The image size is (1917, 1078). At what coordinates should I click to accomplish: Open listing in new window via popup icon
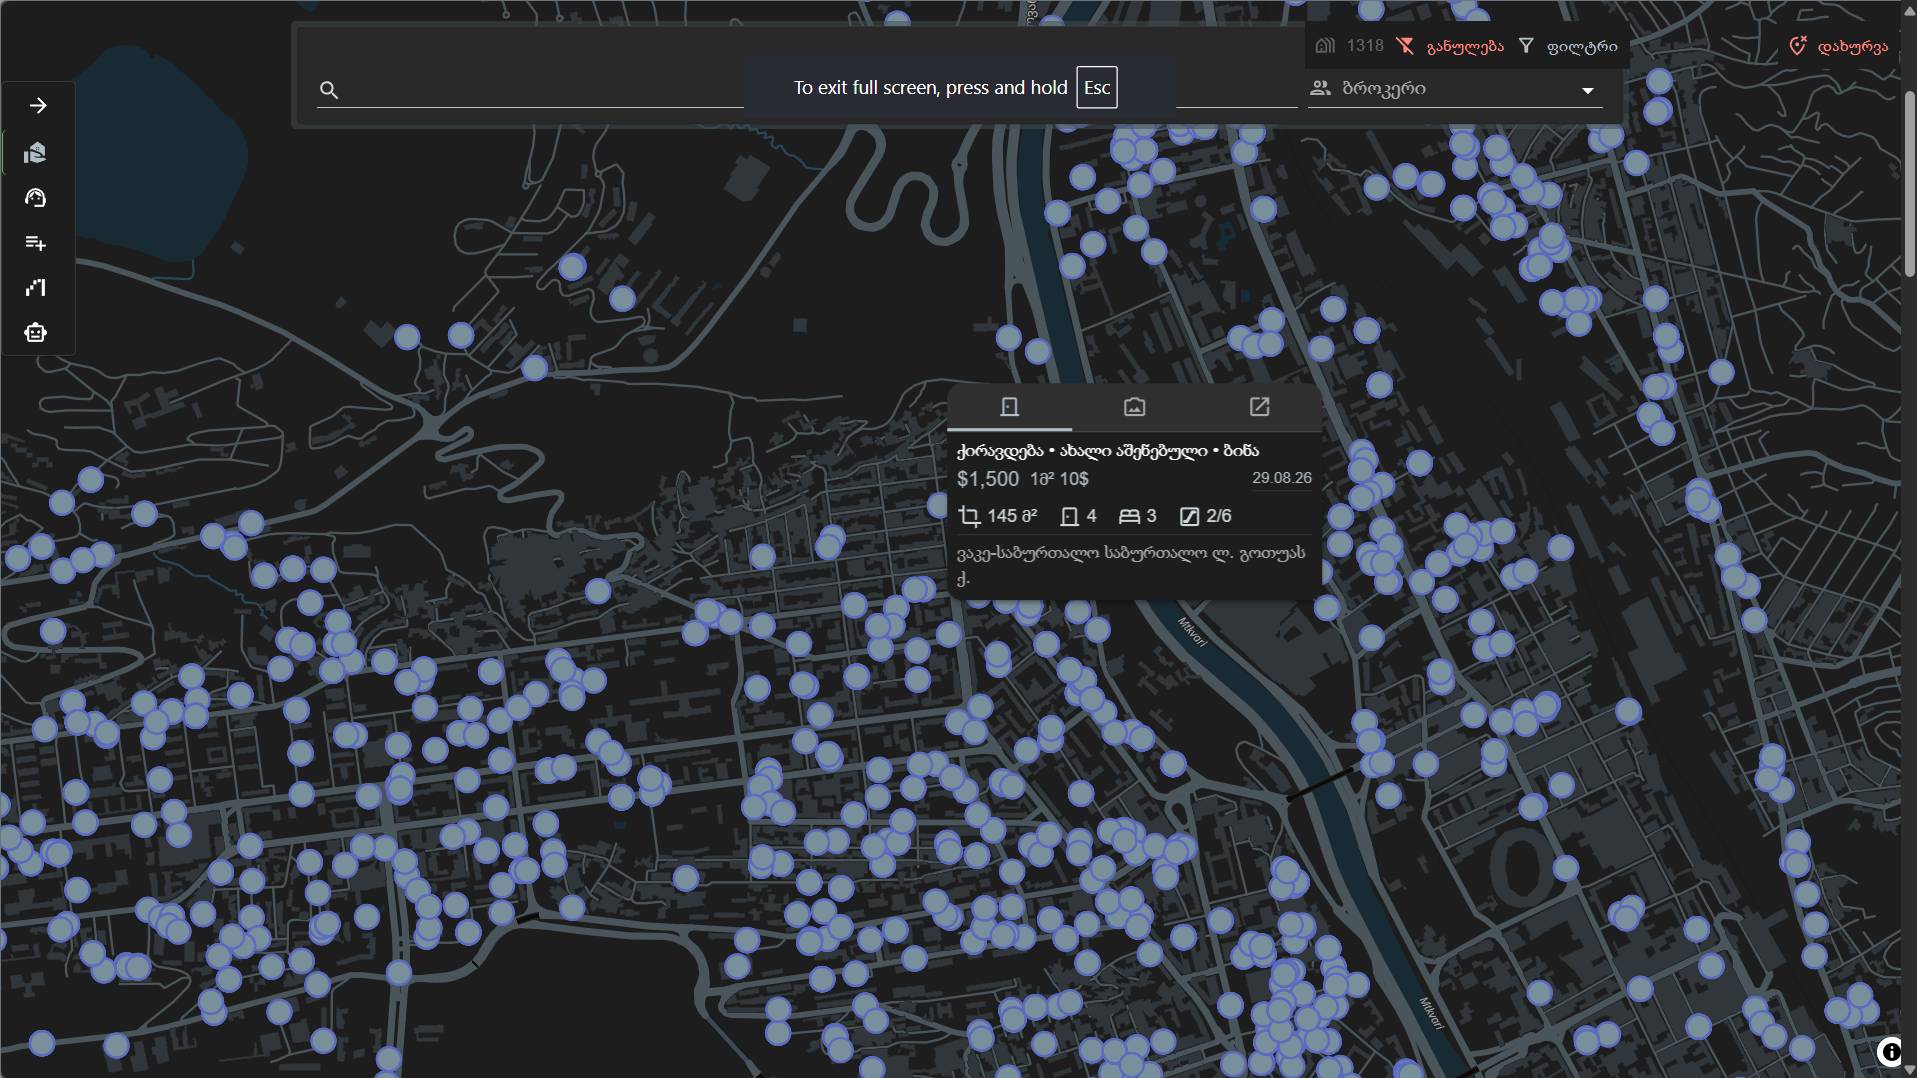(1259, 407)
